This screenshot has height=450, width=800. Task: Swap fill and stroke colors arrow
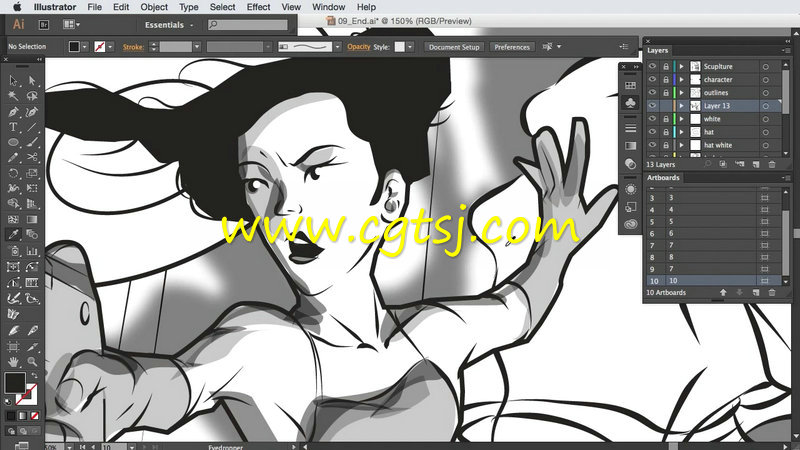click(35, 376)
